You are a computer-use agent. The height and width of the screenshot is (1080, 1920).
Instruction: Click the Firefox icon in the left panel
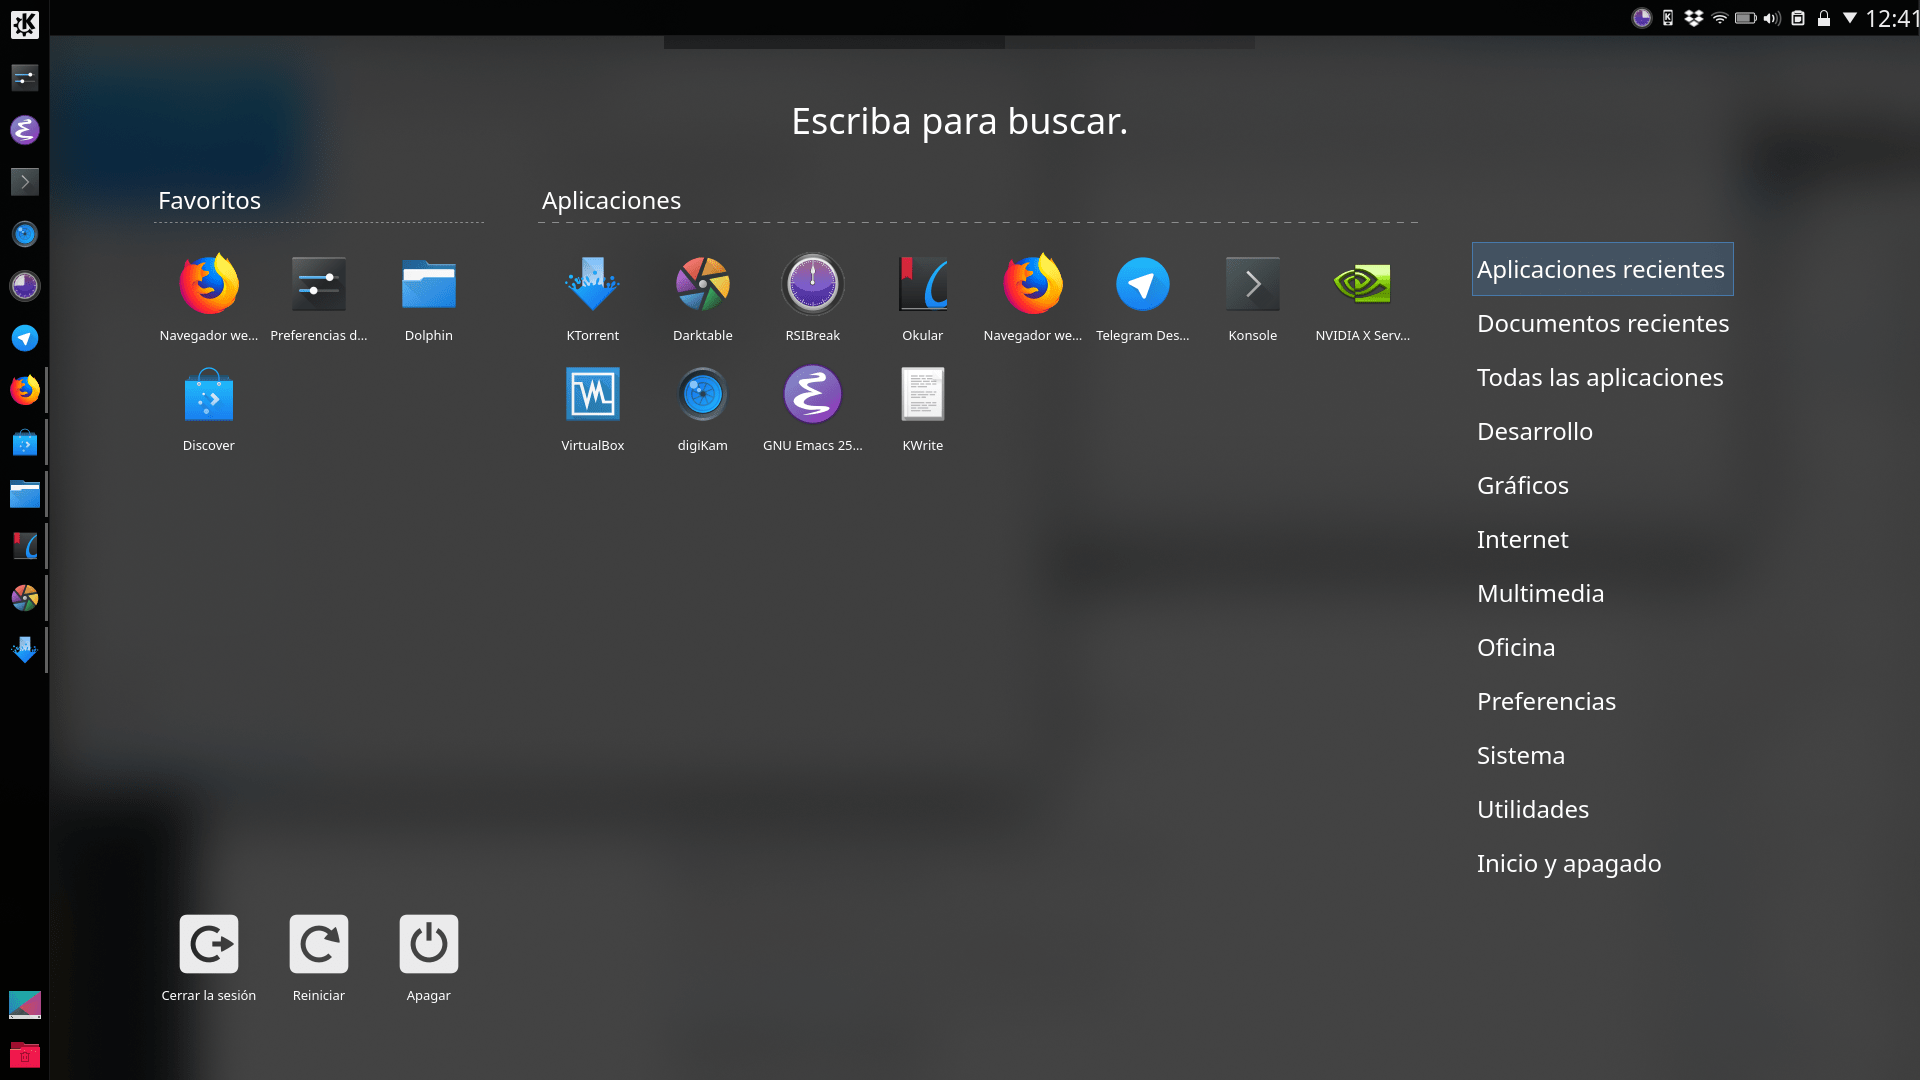click(24, 390)
